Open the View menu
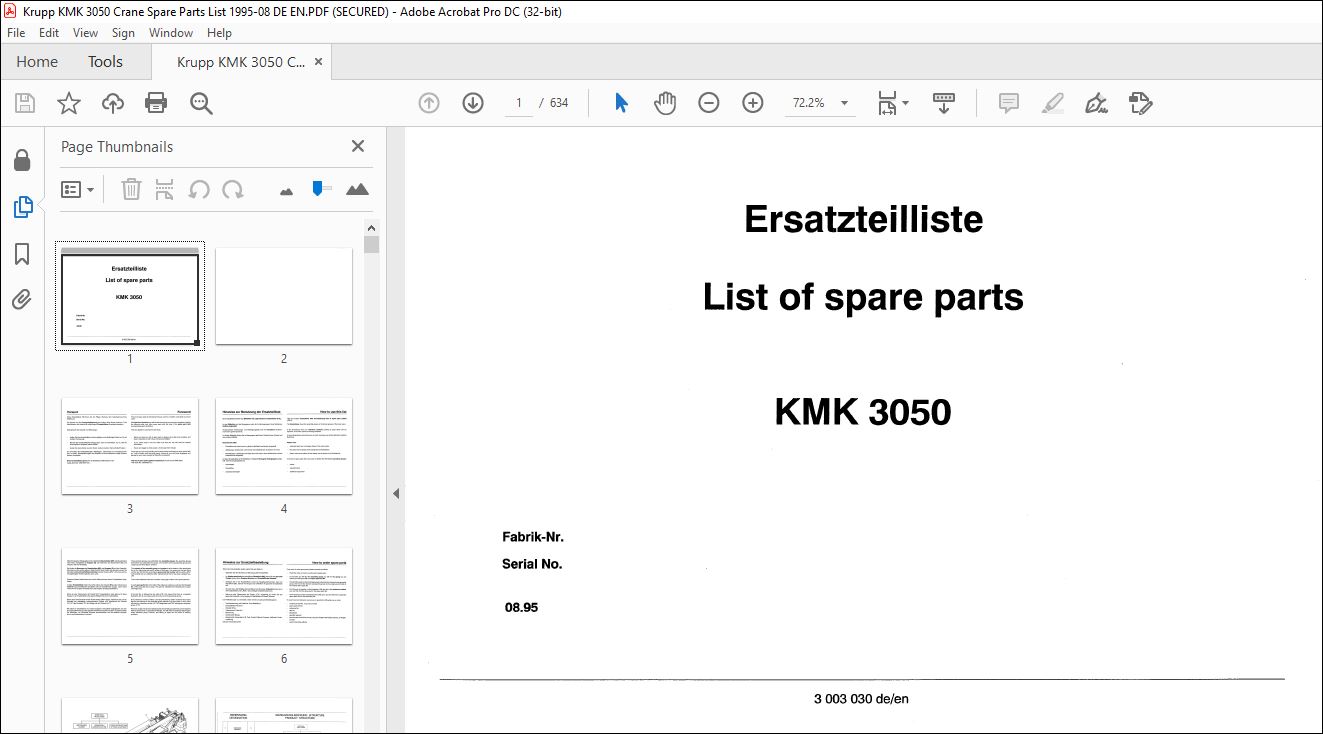 point(85,33)
